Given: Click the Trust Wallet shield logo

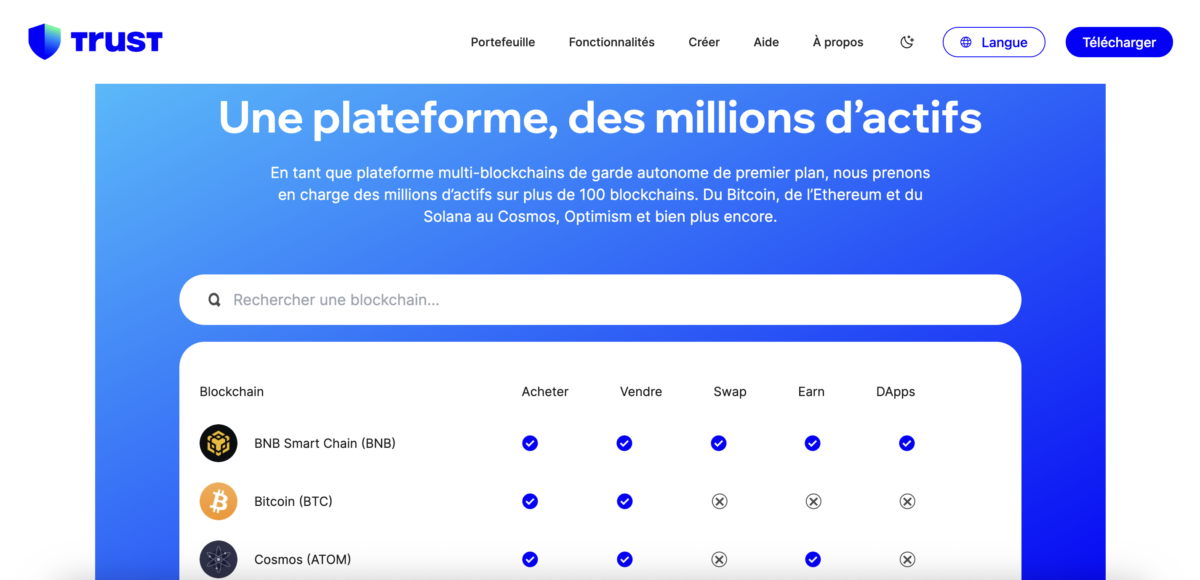Looking at the screenshot, I should [45, 42].
